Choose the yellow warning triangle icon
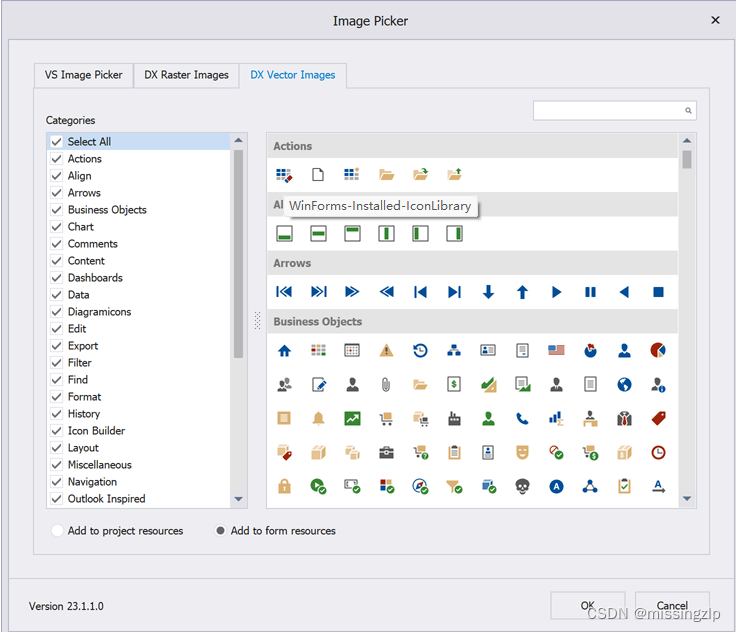736x632 pixels. point(386,350)
